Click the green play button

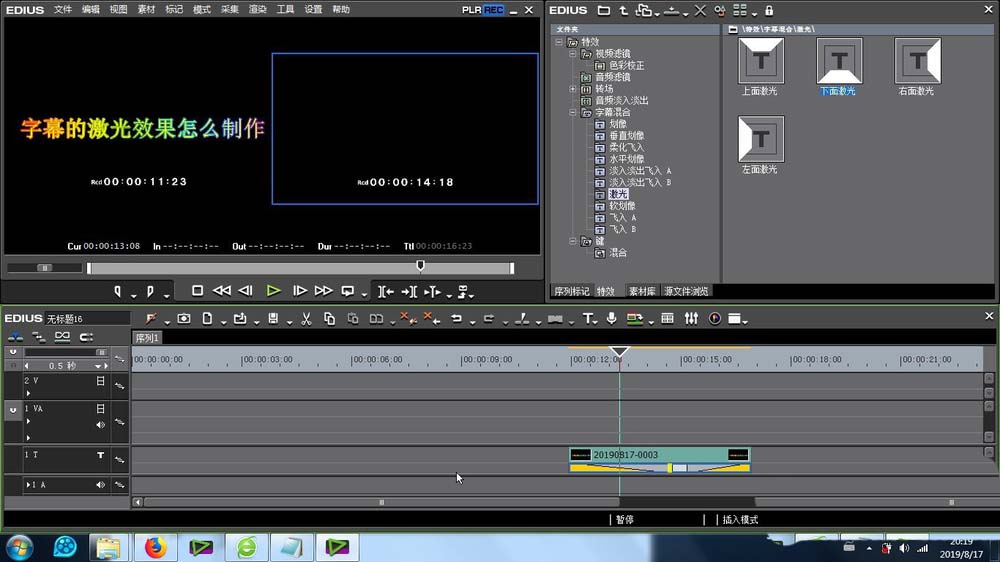[x=274, y=291]
